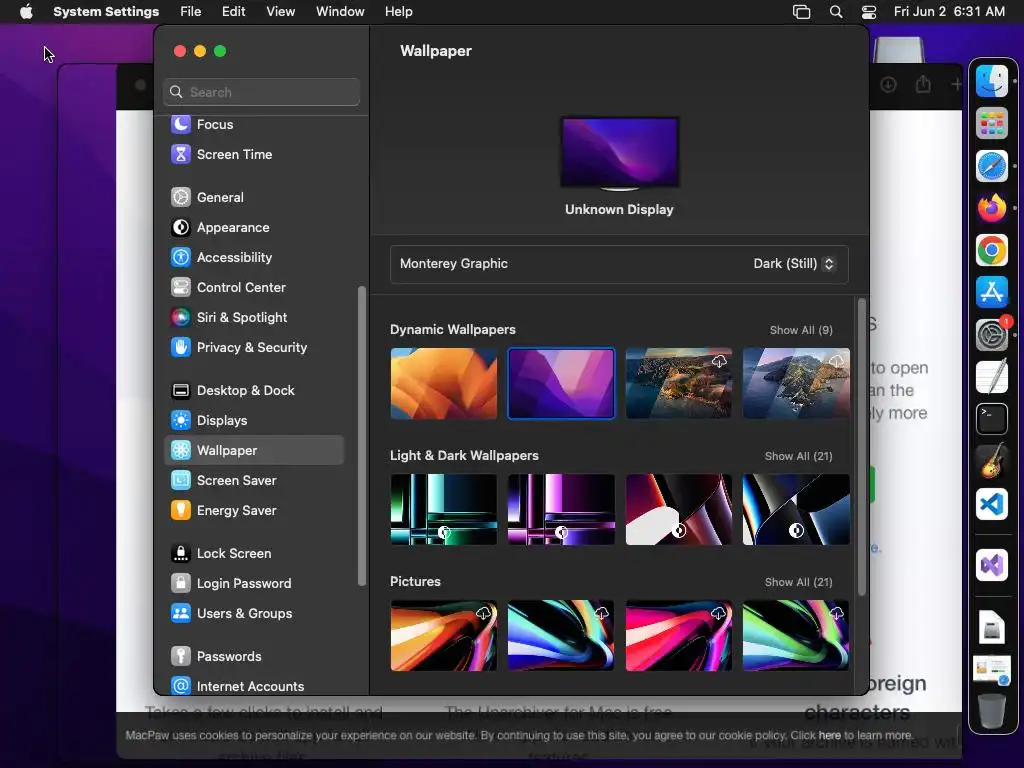Select Wallpaper sidebar item

point(255,451)
